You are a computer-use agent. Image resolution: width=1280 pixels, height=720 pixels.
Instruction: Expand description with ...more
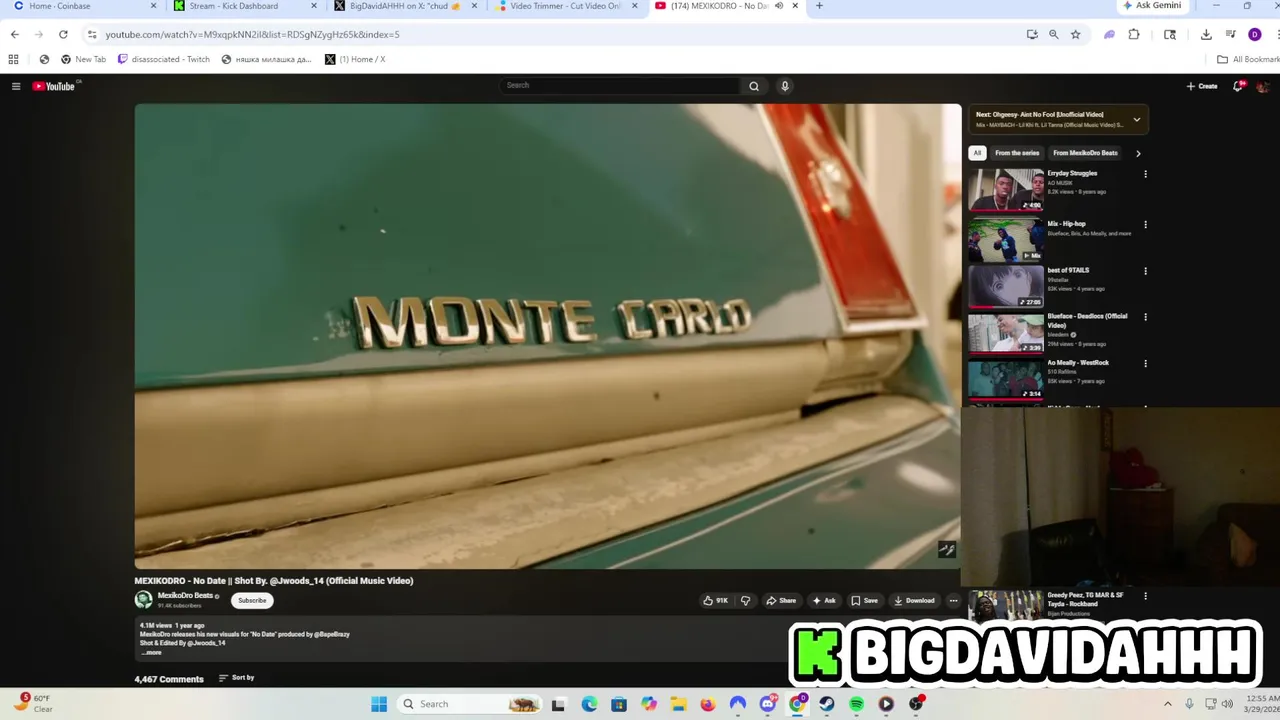(151, 652)
